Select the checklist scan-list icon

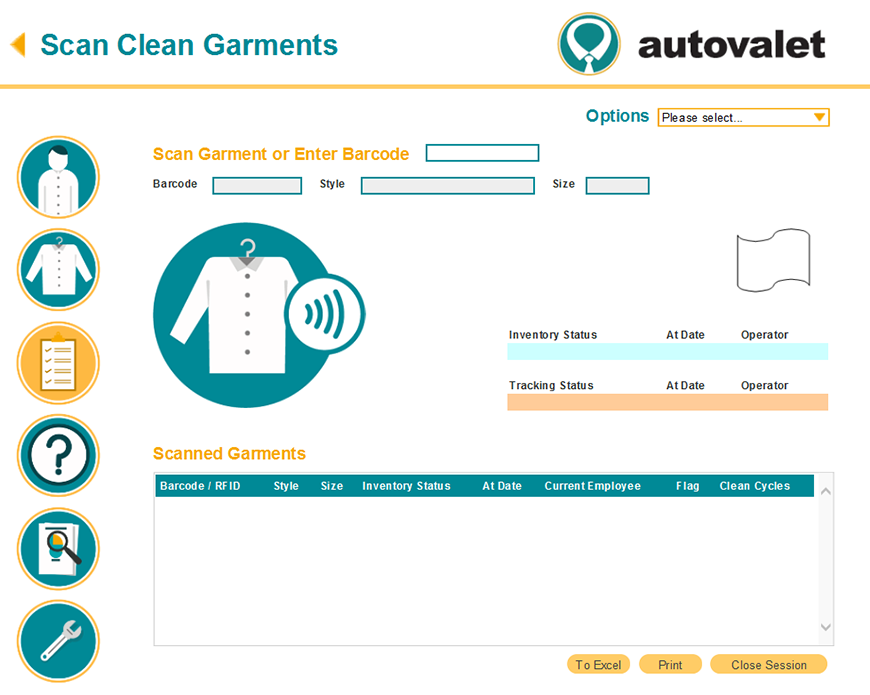[x=57, y=363]
